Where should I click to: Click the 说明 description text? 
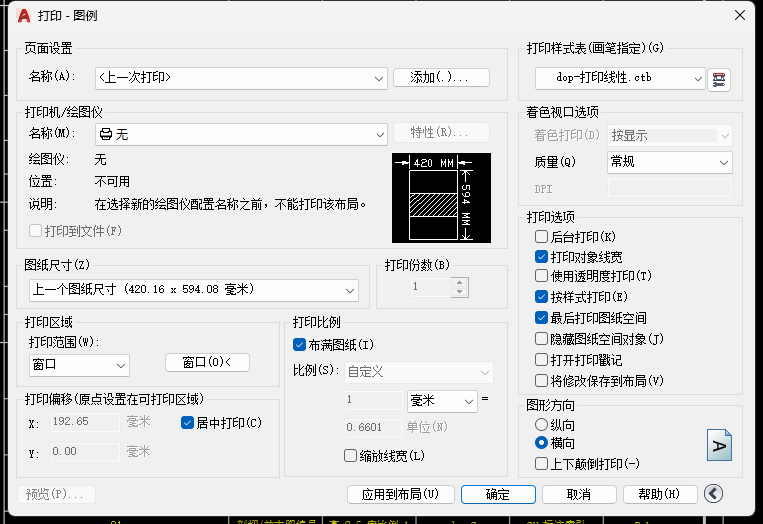pyautogui.click(x=230, y=204)
